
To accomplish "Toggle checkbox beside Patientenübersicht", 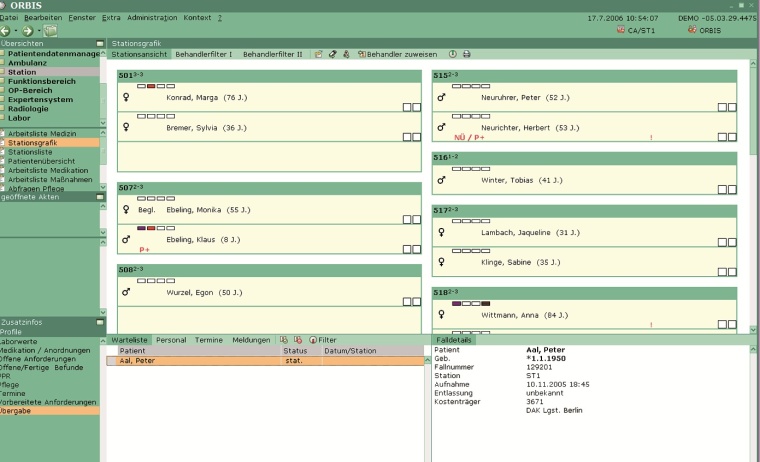I will pos(4,161).
